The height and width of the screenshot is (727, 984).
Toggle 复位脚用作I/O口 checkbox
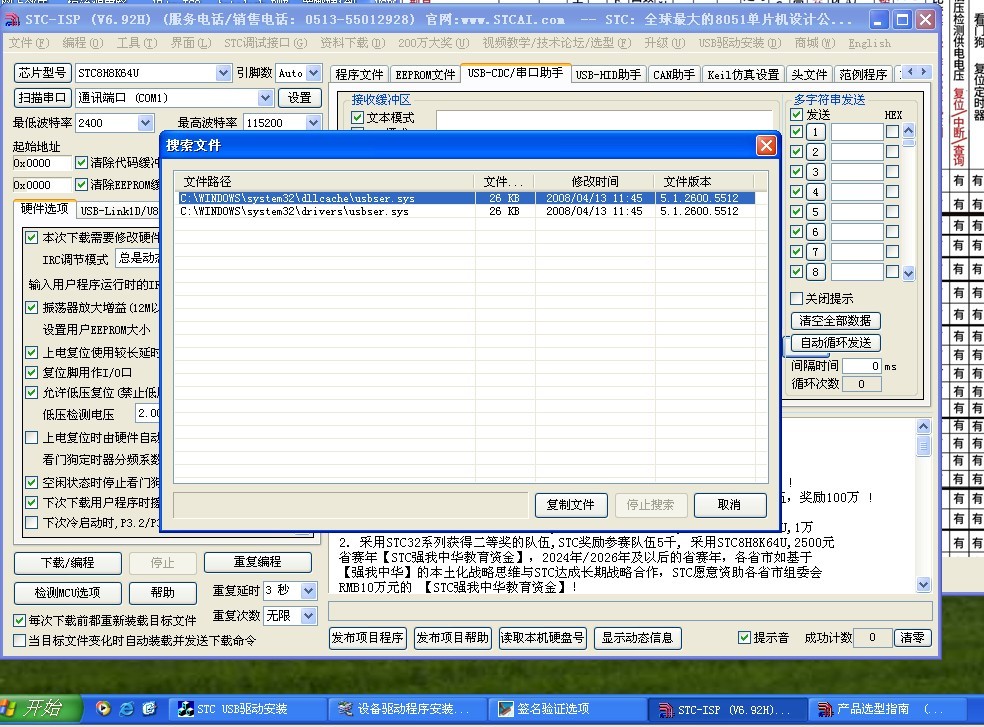click(31, 372)
